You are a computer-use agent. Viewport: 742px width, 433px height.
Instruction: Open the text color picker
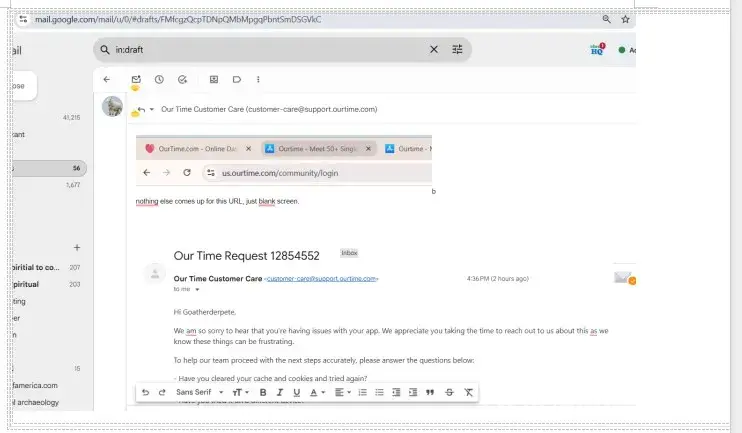[317, 392]
